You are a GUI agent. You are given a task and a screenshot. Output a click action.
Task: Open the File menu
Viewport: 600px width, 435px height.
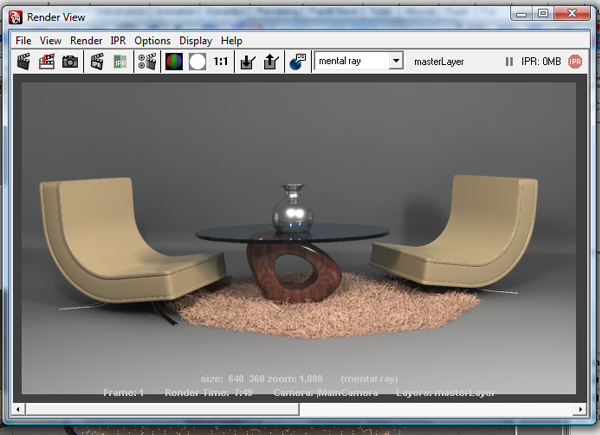pyautogui.click(x=23, y=41)
